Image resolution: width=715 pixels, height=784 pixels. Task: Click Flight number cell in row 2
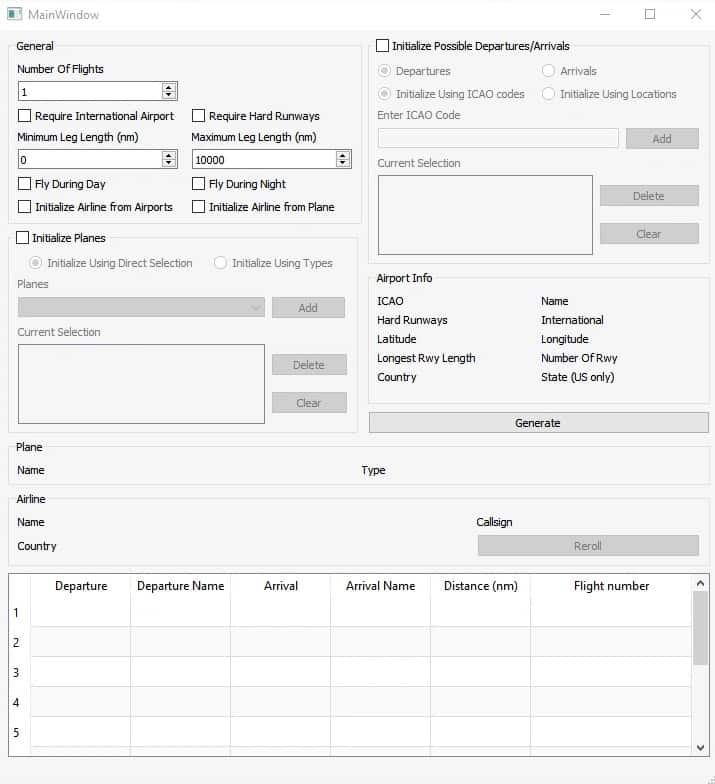(x=611, y=642)
